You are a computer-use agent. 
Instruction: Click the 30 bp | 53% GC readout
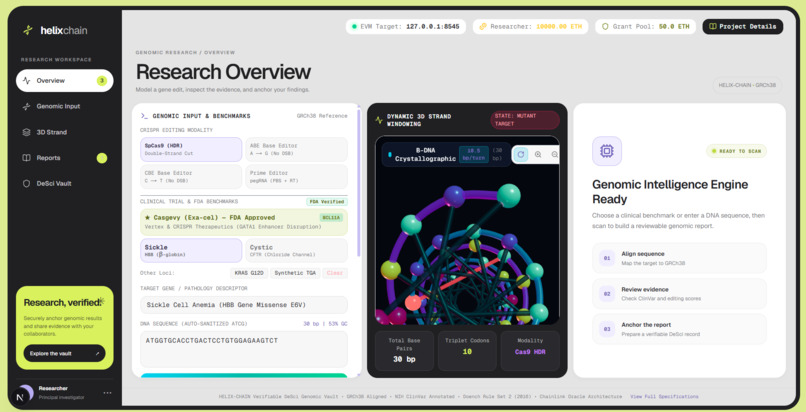click(x=325, y=324)
